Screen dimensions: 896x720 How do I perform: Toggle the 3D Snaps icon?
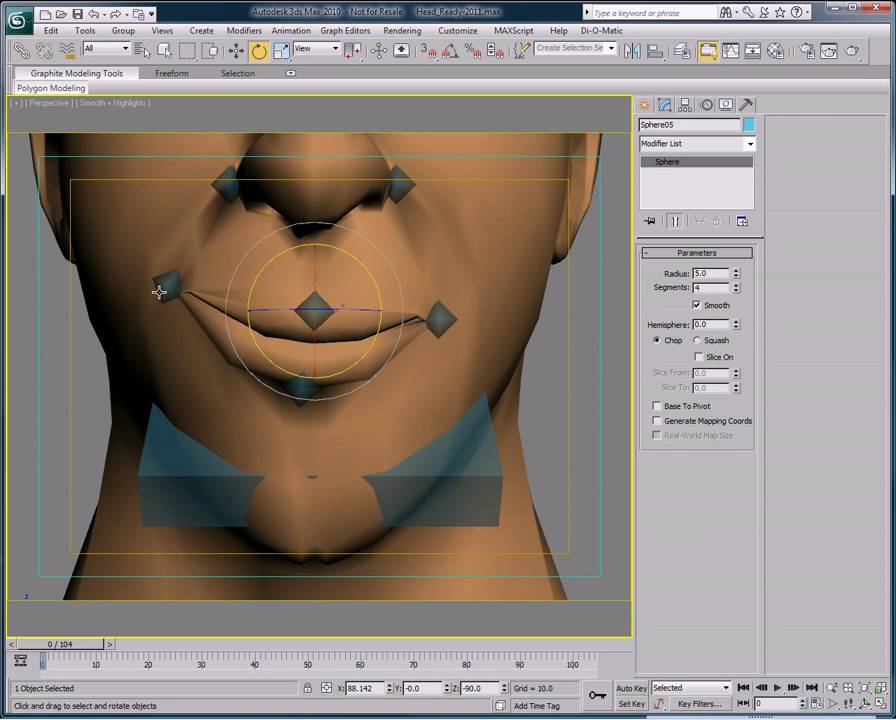coord(428,51)
